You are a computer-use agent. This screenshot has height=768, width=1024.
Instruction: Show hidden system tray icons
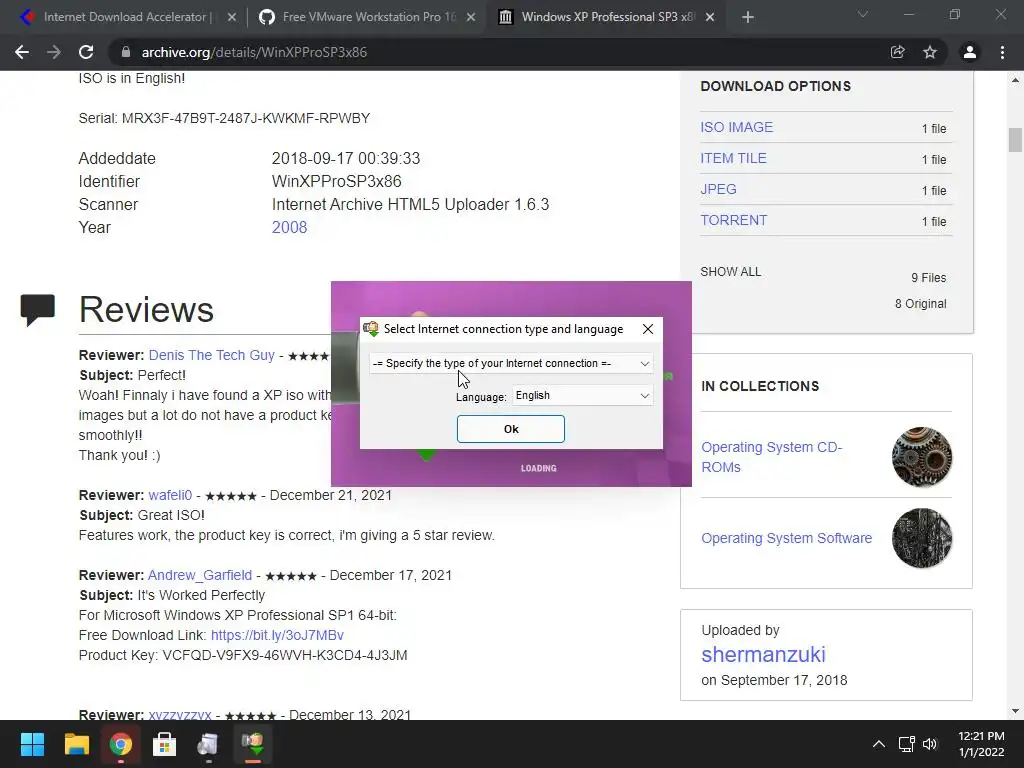click(x=879, y=744)
